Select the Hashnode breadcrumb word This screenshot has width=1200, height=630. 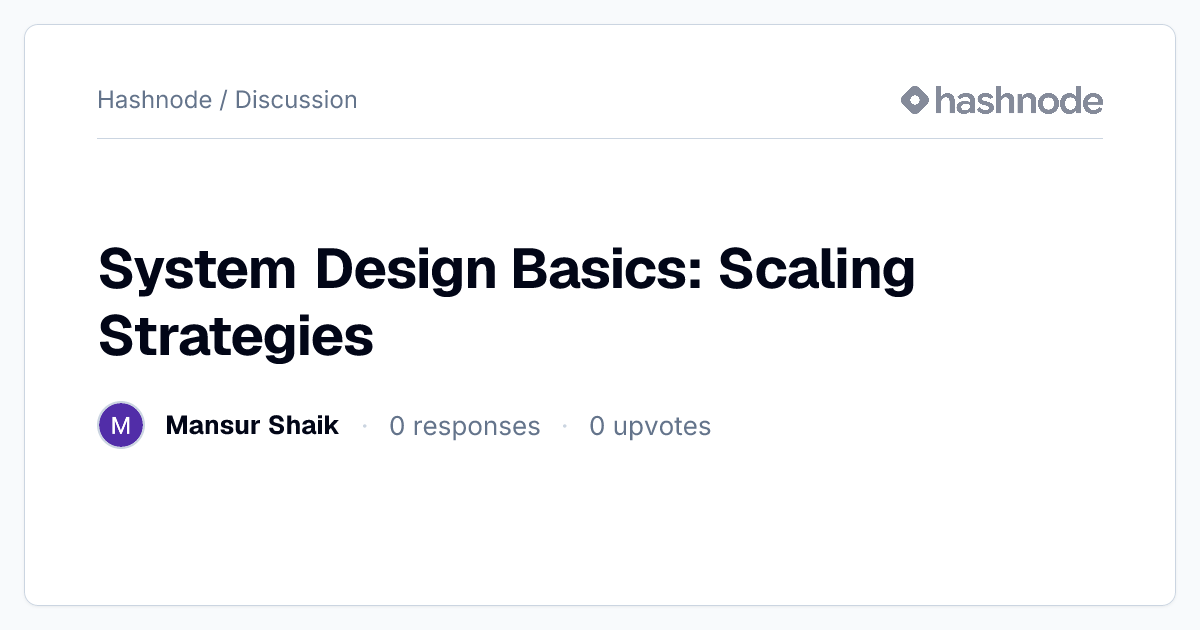pos(155,100)
